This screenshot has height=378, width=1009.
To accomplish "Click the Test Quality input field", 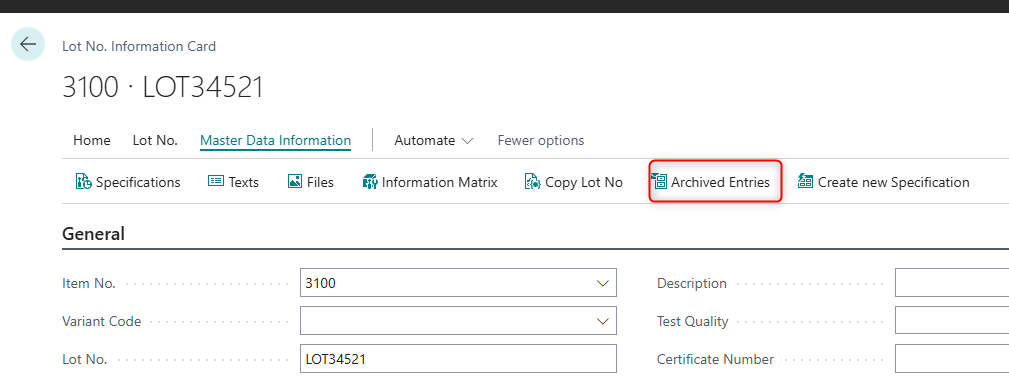I will tap(952, 321).
